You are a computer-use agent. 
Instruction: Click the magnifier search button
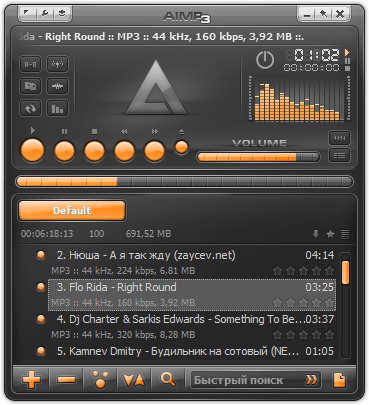coord(168,379)
